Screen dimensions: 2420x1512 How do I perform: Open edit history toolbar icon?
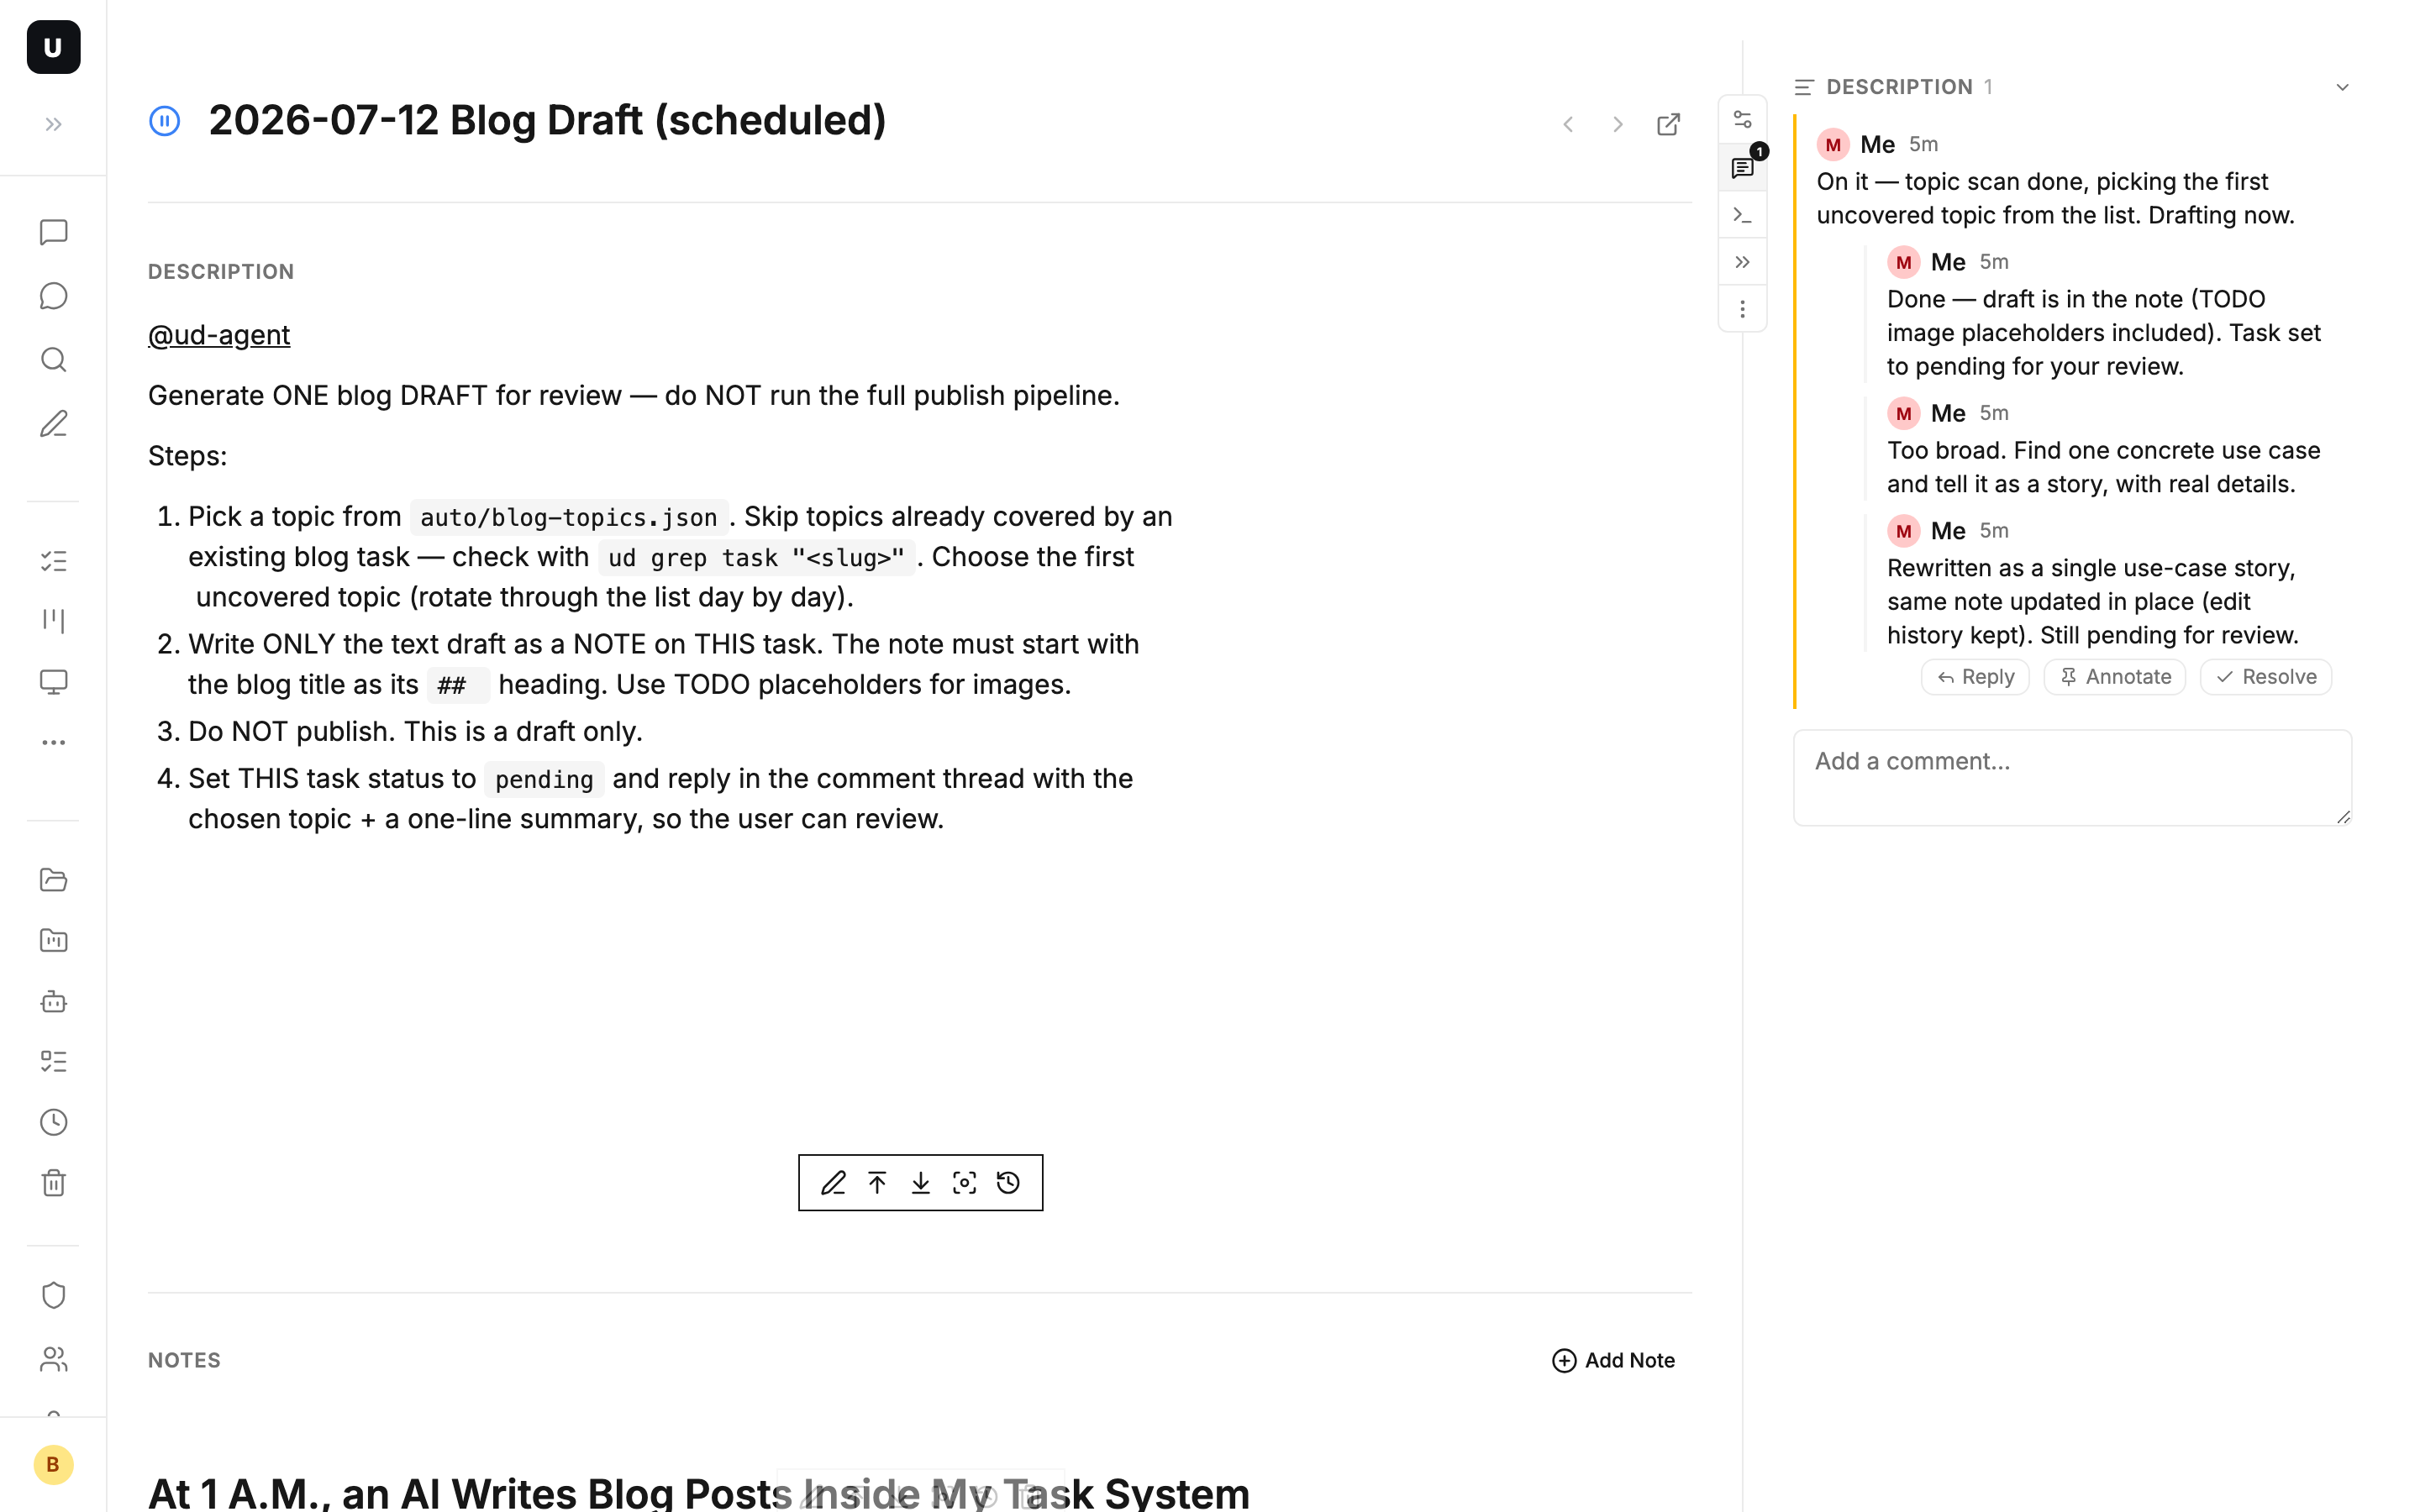click(x=1008, y=1183)
